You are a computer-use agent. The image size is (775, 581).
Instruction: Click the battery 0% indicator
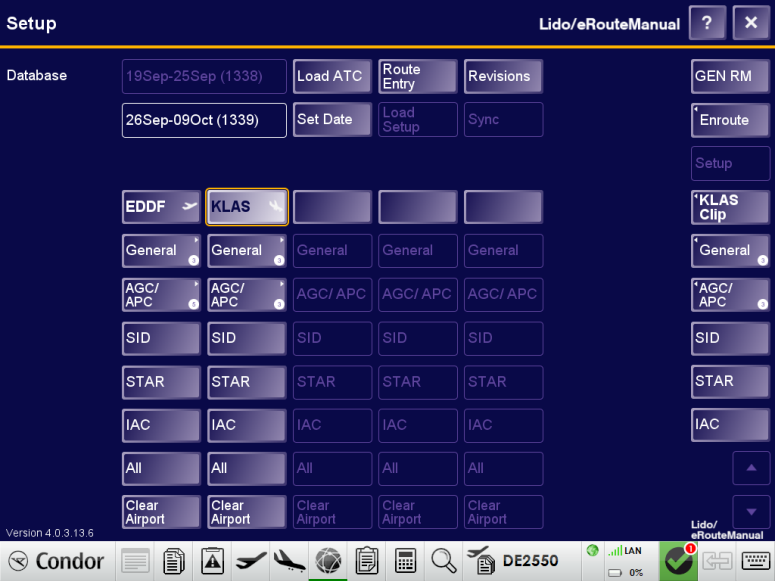(x=625, y=573)
